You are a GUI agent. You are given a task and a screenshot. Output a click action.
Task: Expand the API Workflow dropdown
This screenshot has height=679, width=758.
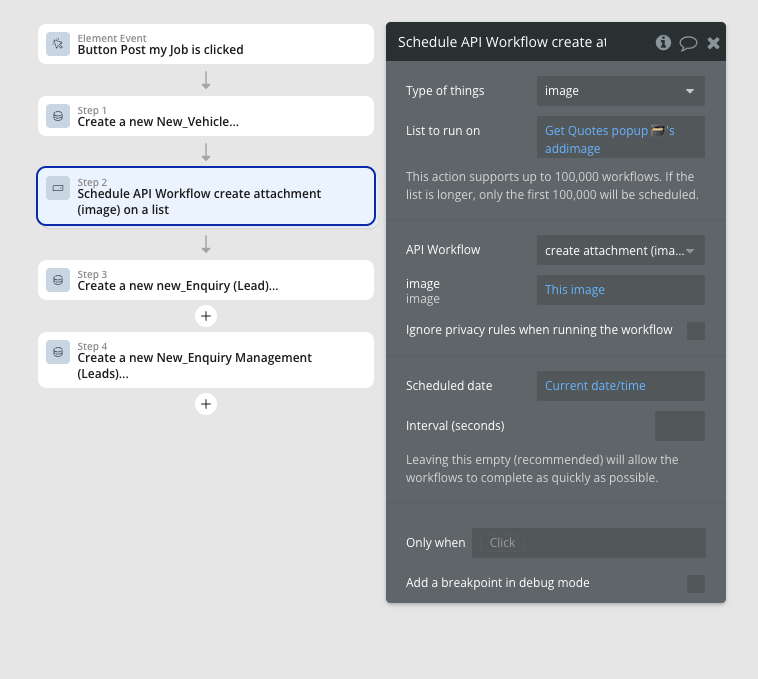[620, 250]
